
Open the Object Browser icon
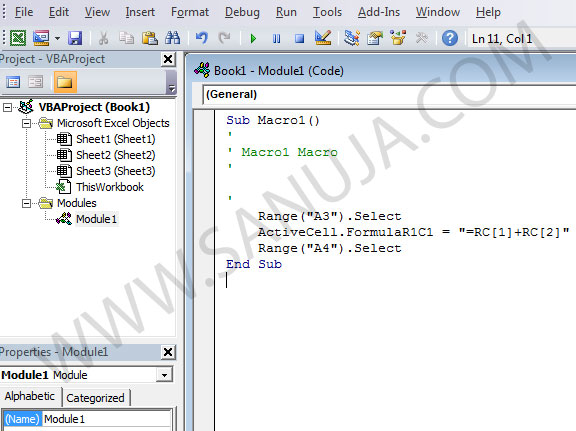pos(398,38)
